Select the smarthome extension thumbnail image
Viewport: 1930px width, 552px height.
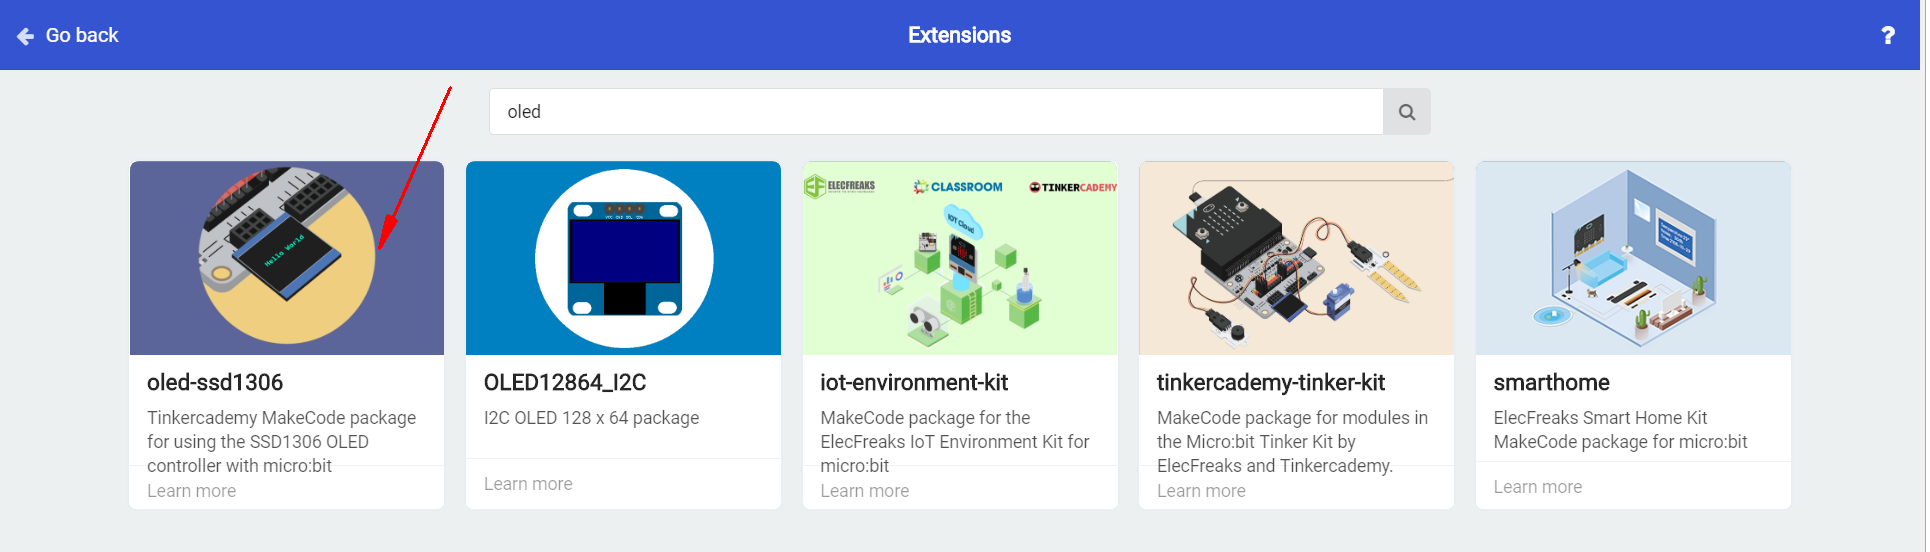1633,258
